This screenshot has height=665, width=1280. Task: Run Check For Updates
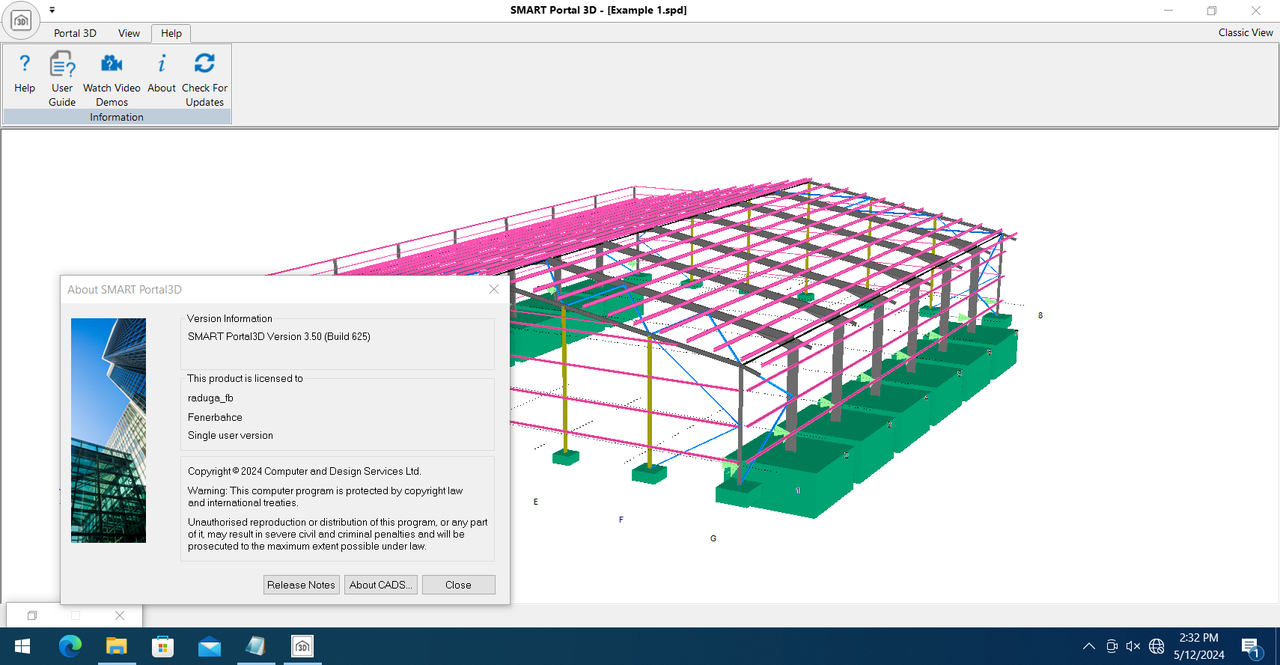point(204,80)
